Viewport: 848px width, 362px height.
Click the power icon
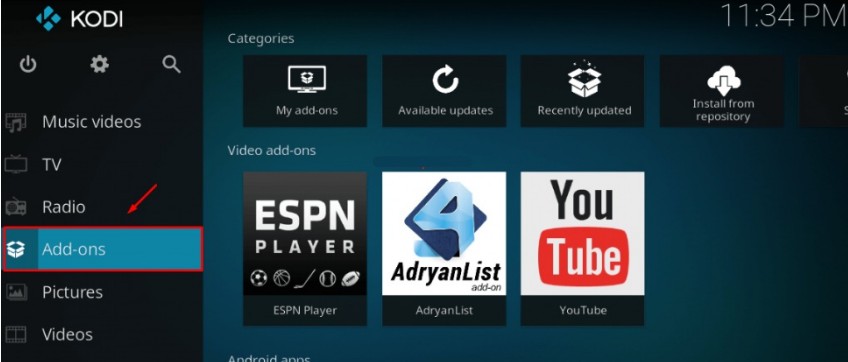[x=28, y=65]
